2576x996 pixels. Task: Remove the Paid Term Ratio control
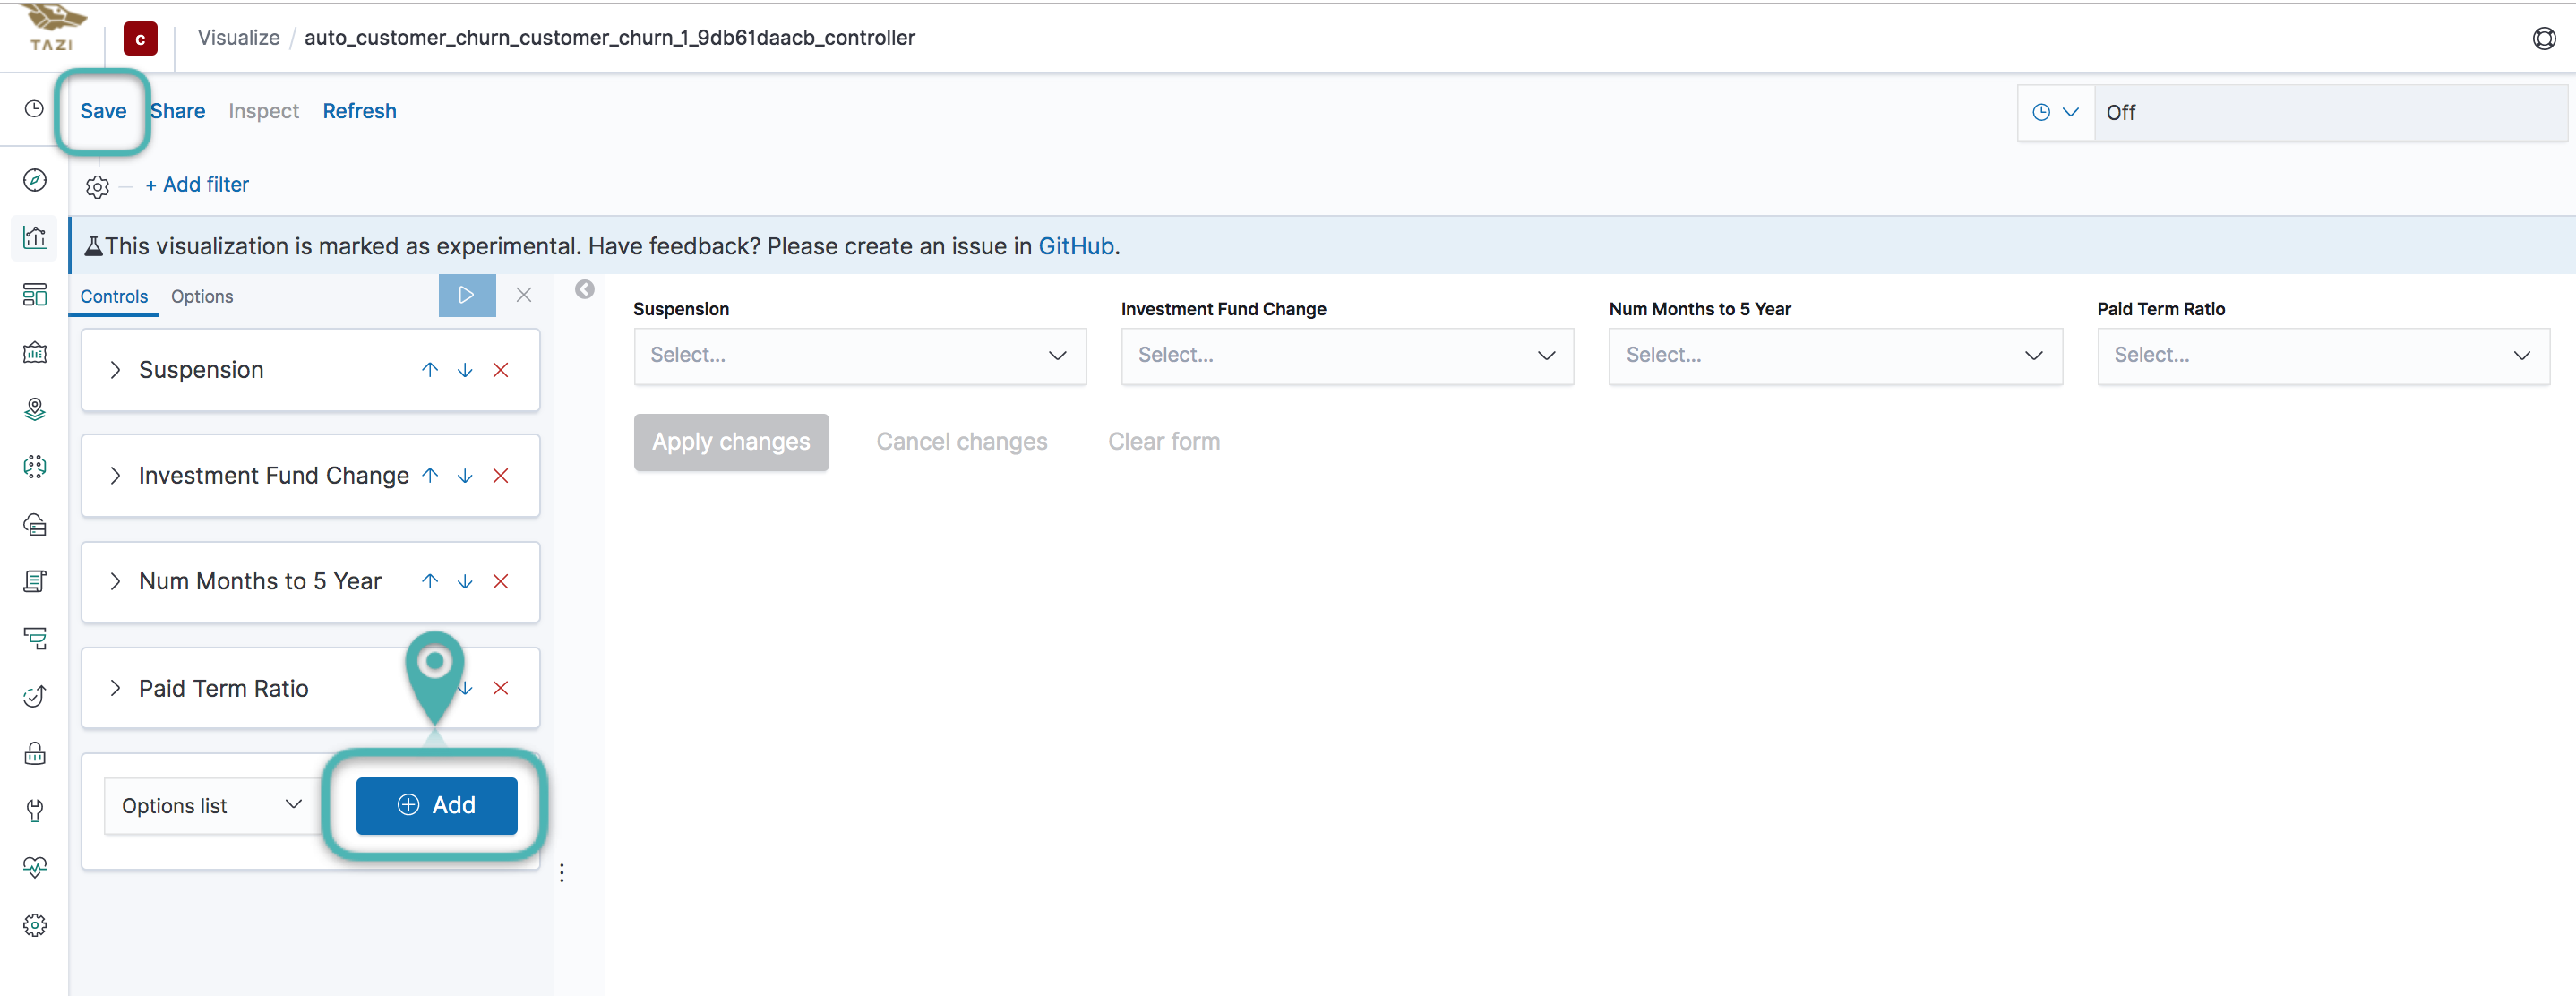(501, 688)
